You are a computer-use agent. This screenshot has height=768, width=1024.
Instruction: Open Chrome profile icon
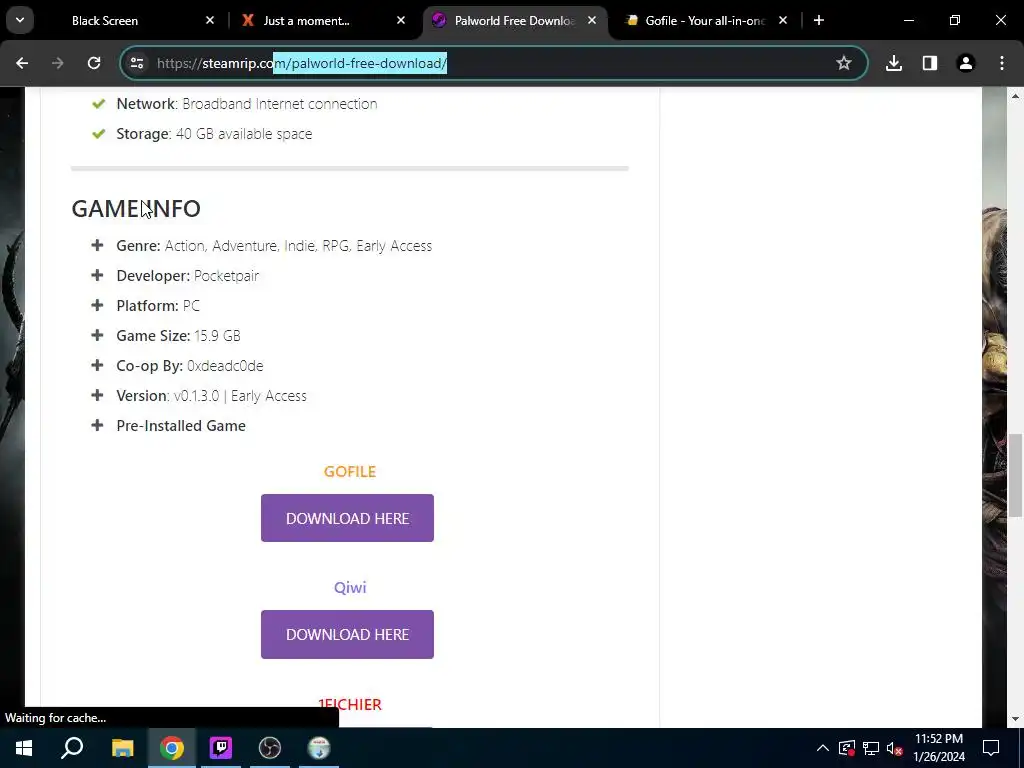(x=966, y=63)
